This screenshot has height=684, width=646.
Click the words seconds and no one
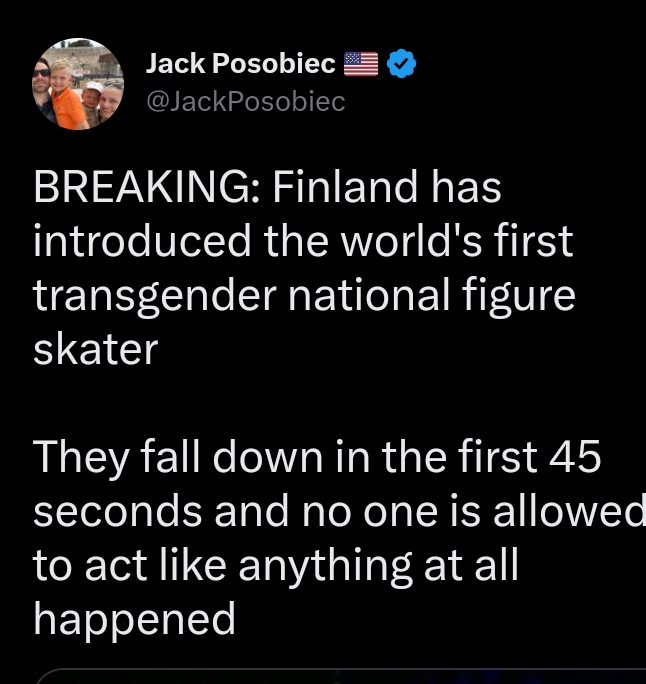click(236, 511)
